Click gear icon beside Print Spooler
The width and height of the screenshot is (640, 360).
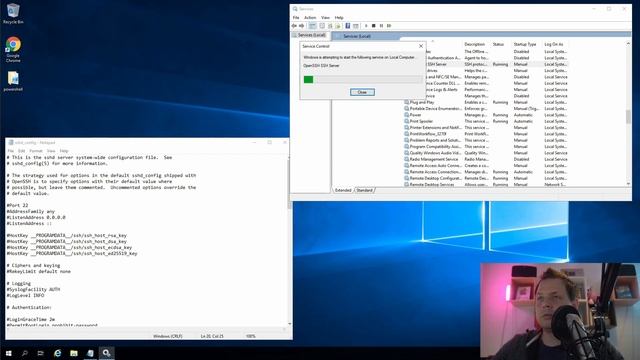(x=407, y=121)
